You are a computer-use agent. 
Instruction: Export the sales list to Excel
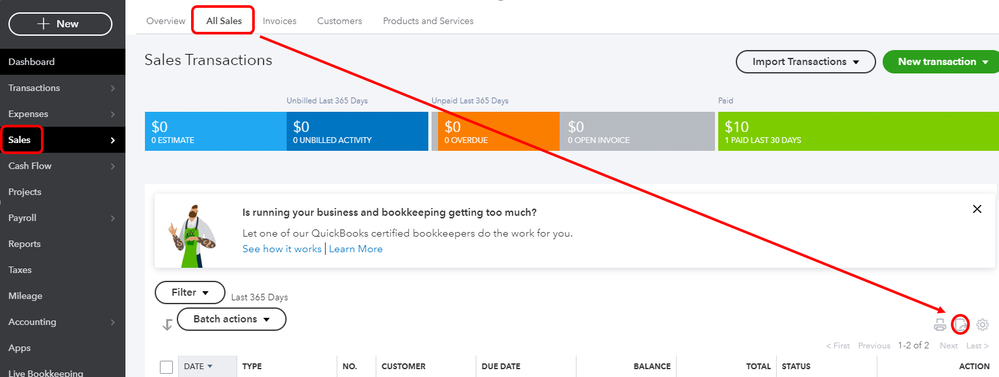(x=961, y=325)
